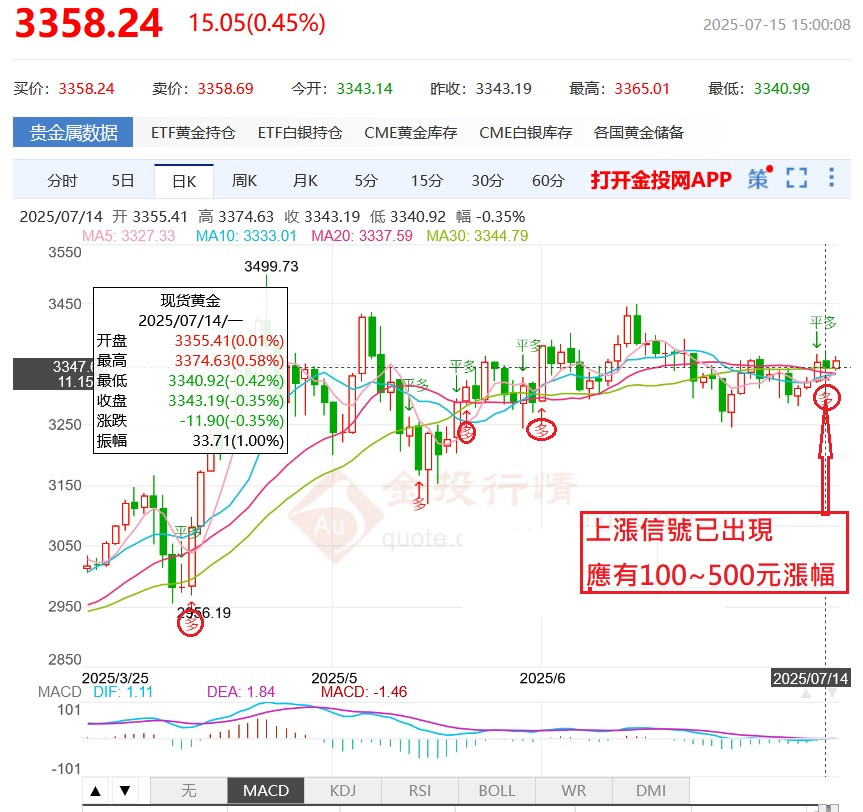Show the BOLL indicator
The height and width of the screenshot is (812, 863).
click(x=496, y=790)
